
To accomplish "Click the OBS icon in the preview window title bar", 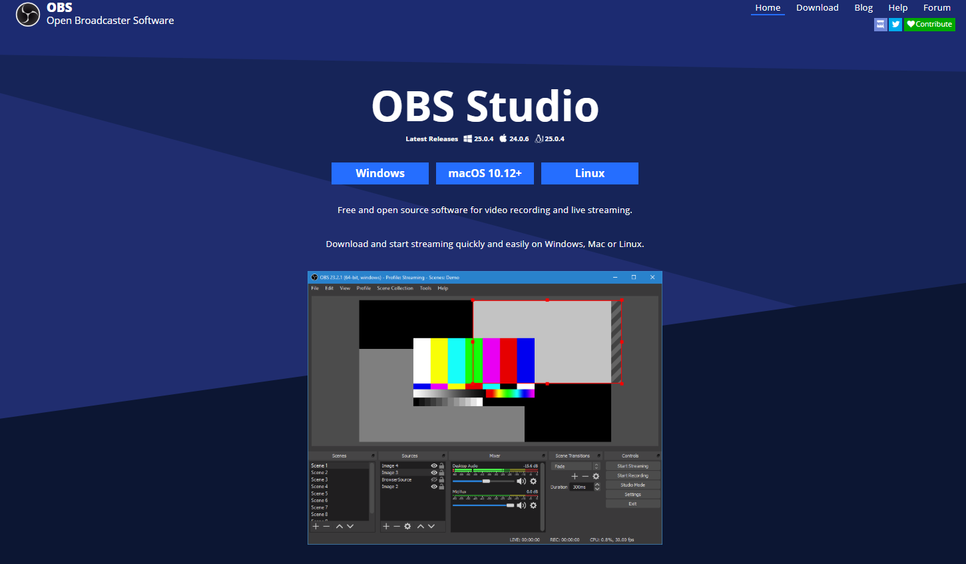I will [x=314, y=277].
